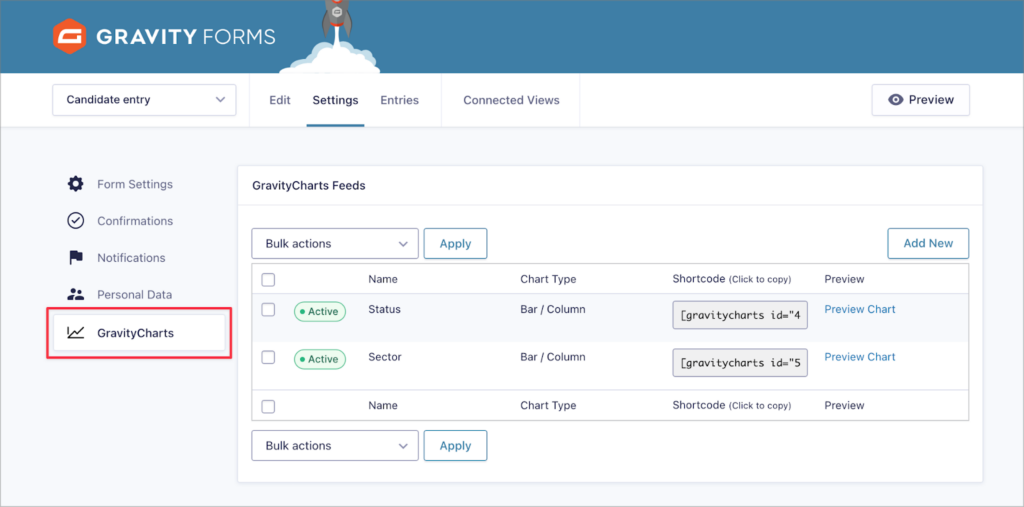Open the Connected Views tab
The image size is (1024, 507).
(x=511, y=100)
